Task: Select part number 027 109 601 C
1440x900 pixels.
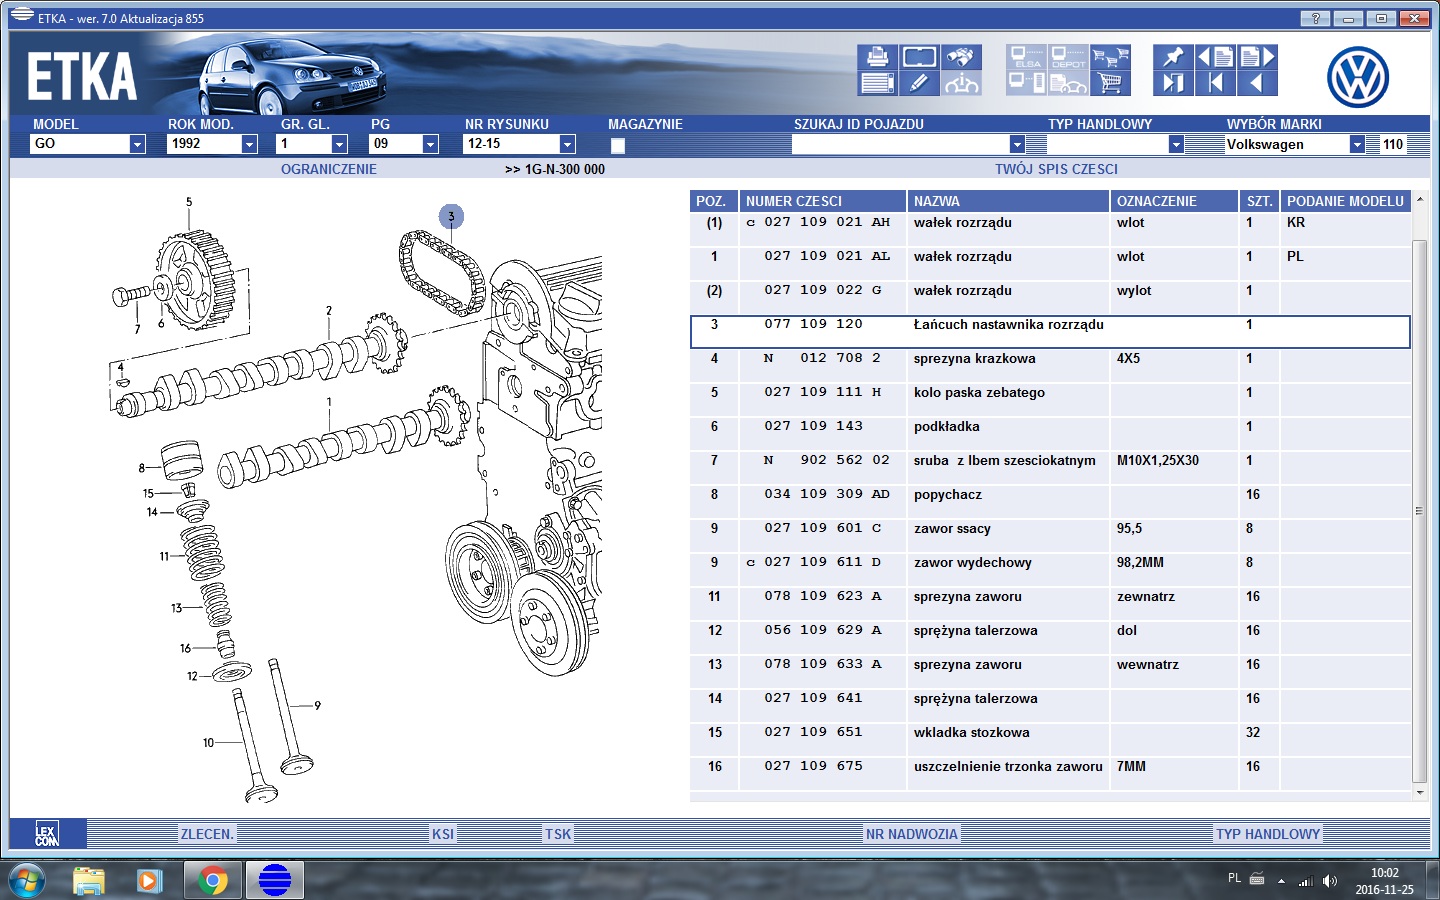Action: tap(823, 528)
